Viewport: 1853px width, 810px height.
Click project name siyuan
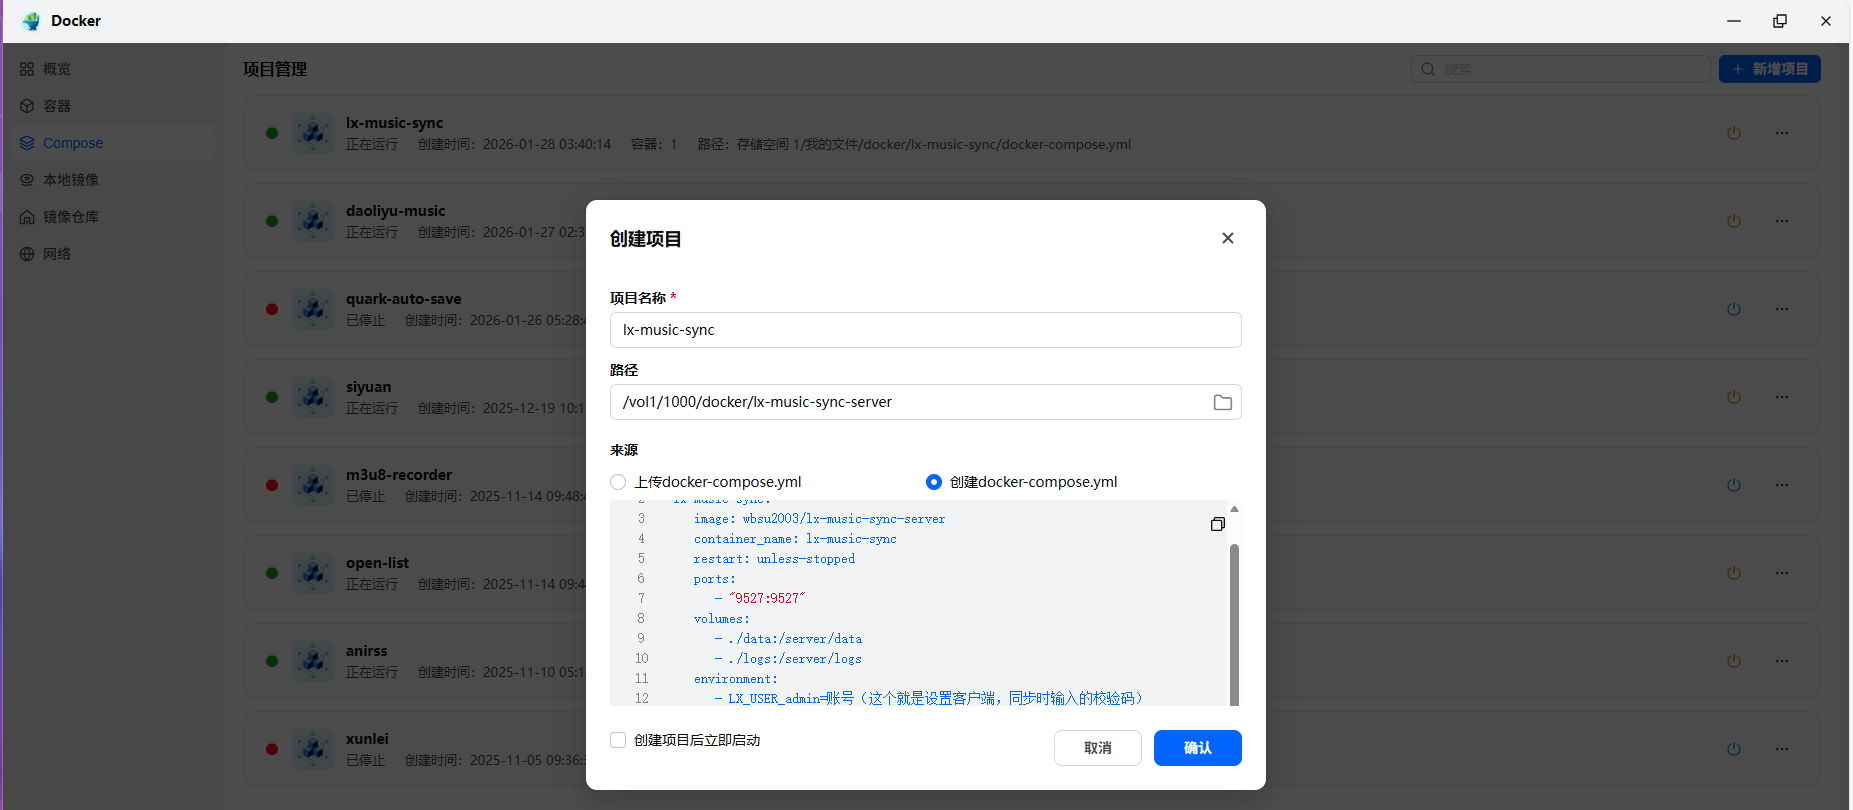369,387
